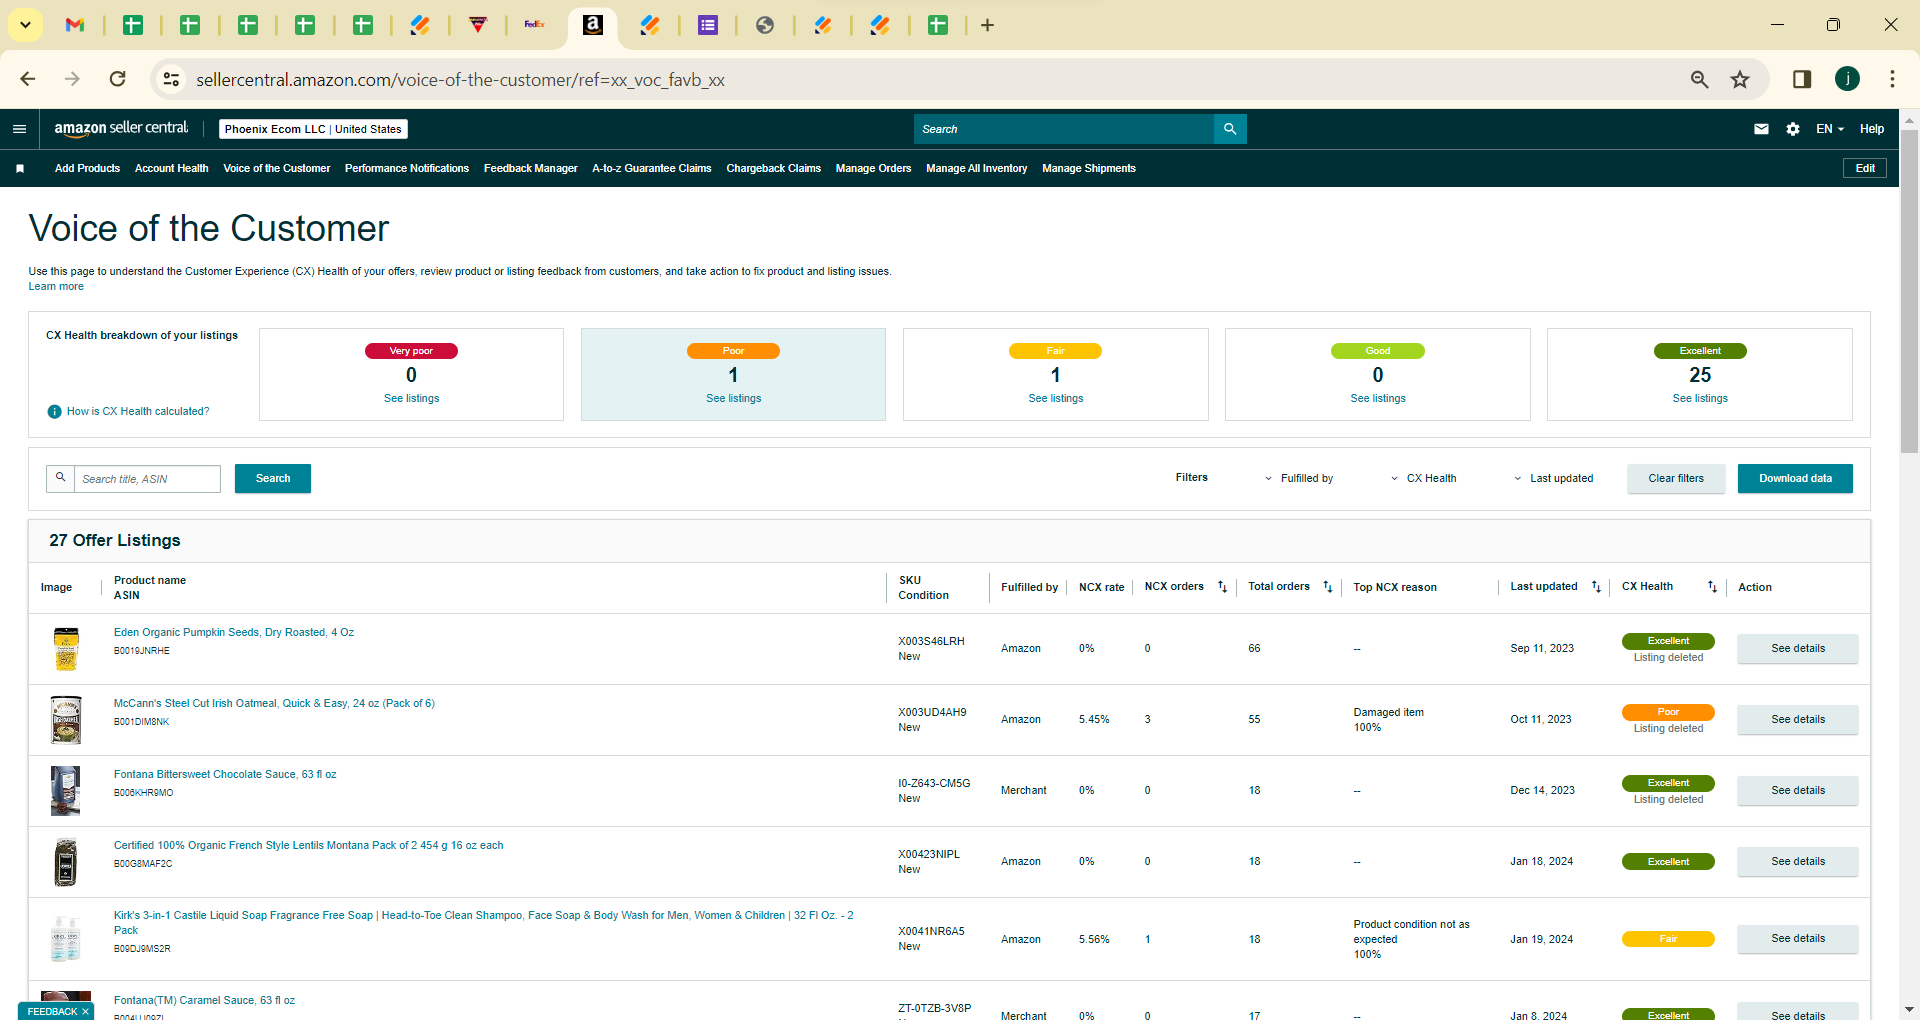Click the Poor CX Health badge for McCann's

(x=1668, y=713)
